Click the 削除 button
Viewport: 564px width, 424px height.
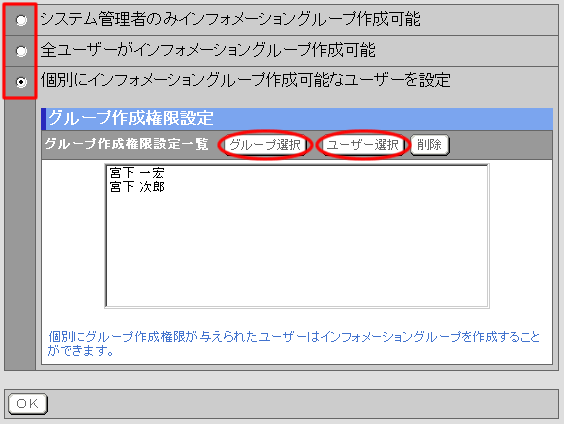pos(429,145)
